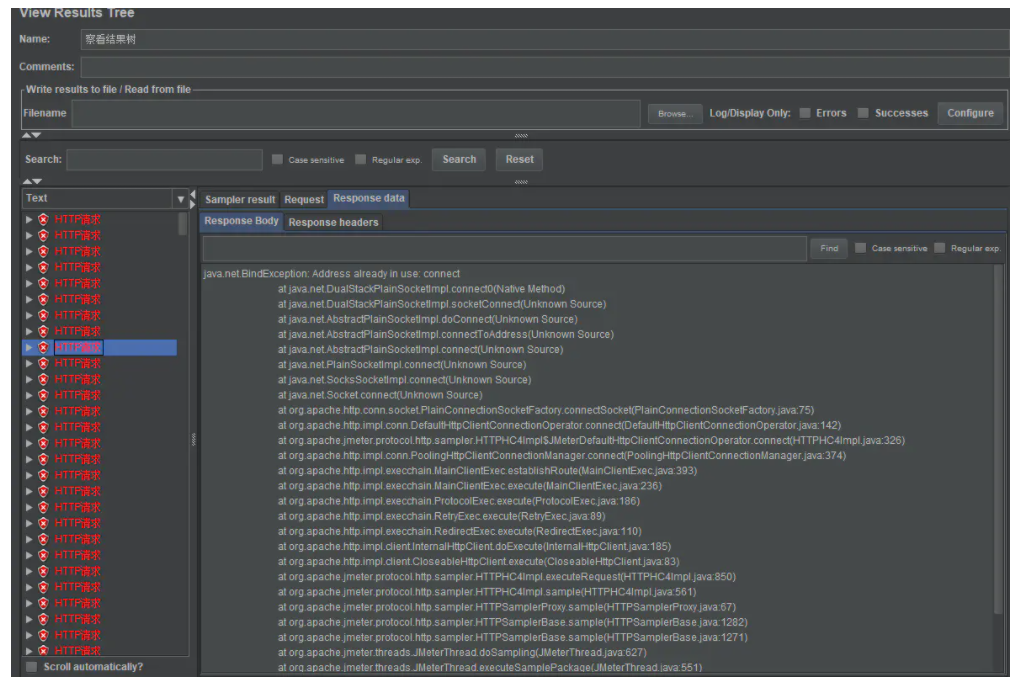The height and width of the screenshot is (683, 1018).
Task: Expand the highlighted HTTP请求 tree node arrow
Action: pos(29,347)
